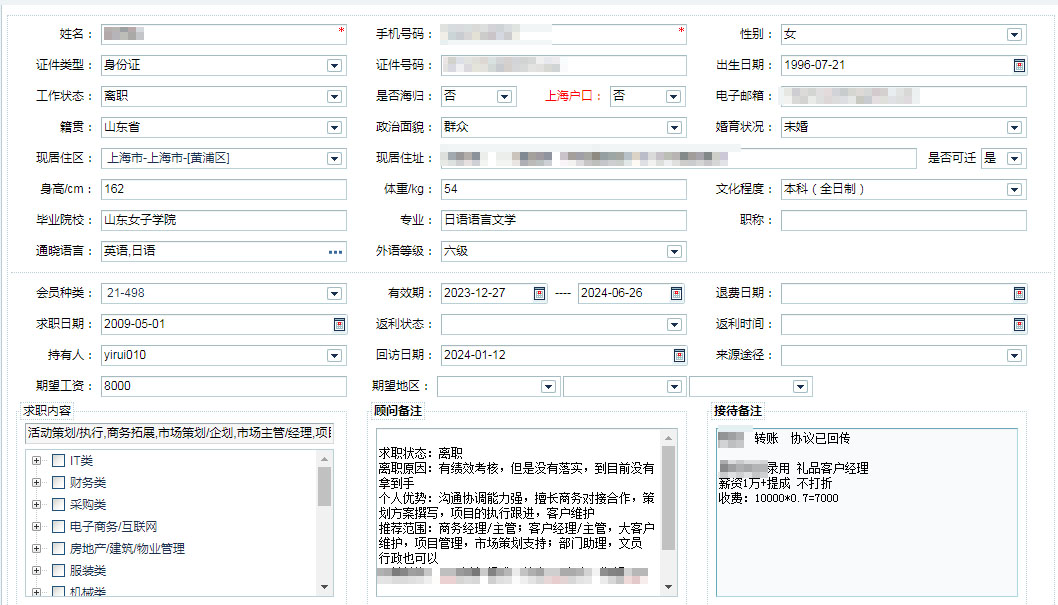The image size is (1058, 605).
Task: Open the first 期望地区 dropdown
Action: (548, 386)
